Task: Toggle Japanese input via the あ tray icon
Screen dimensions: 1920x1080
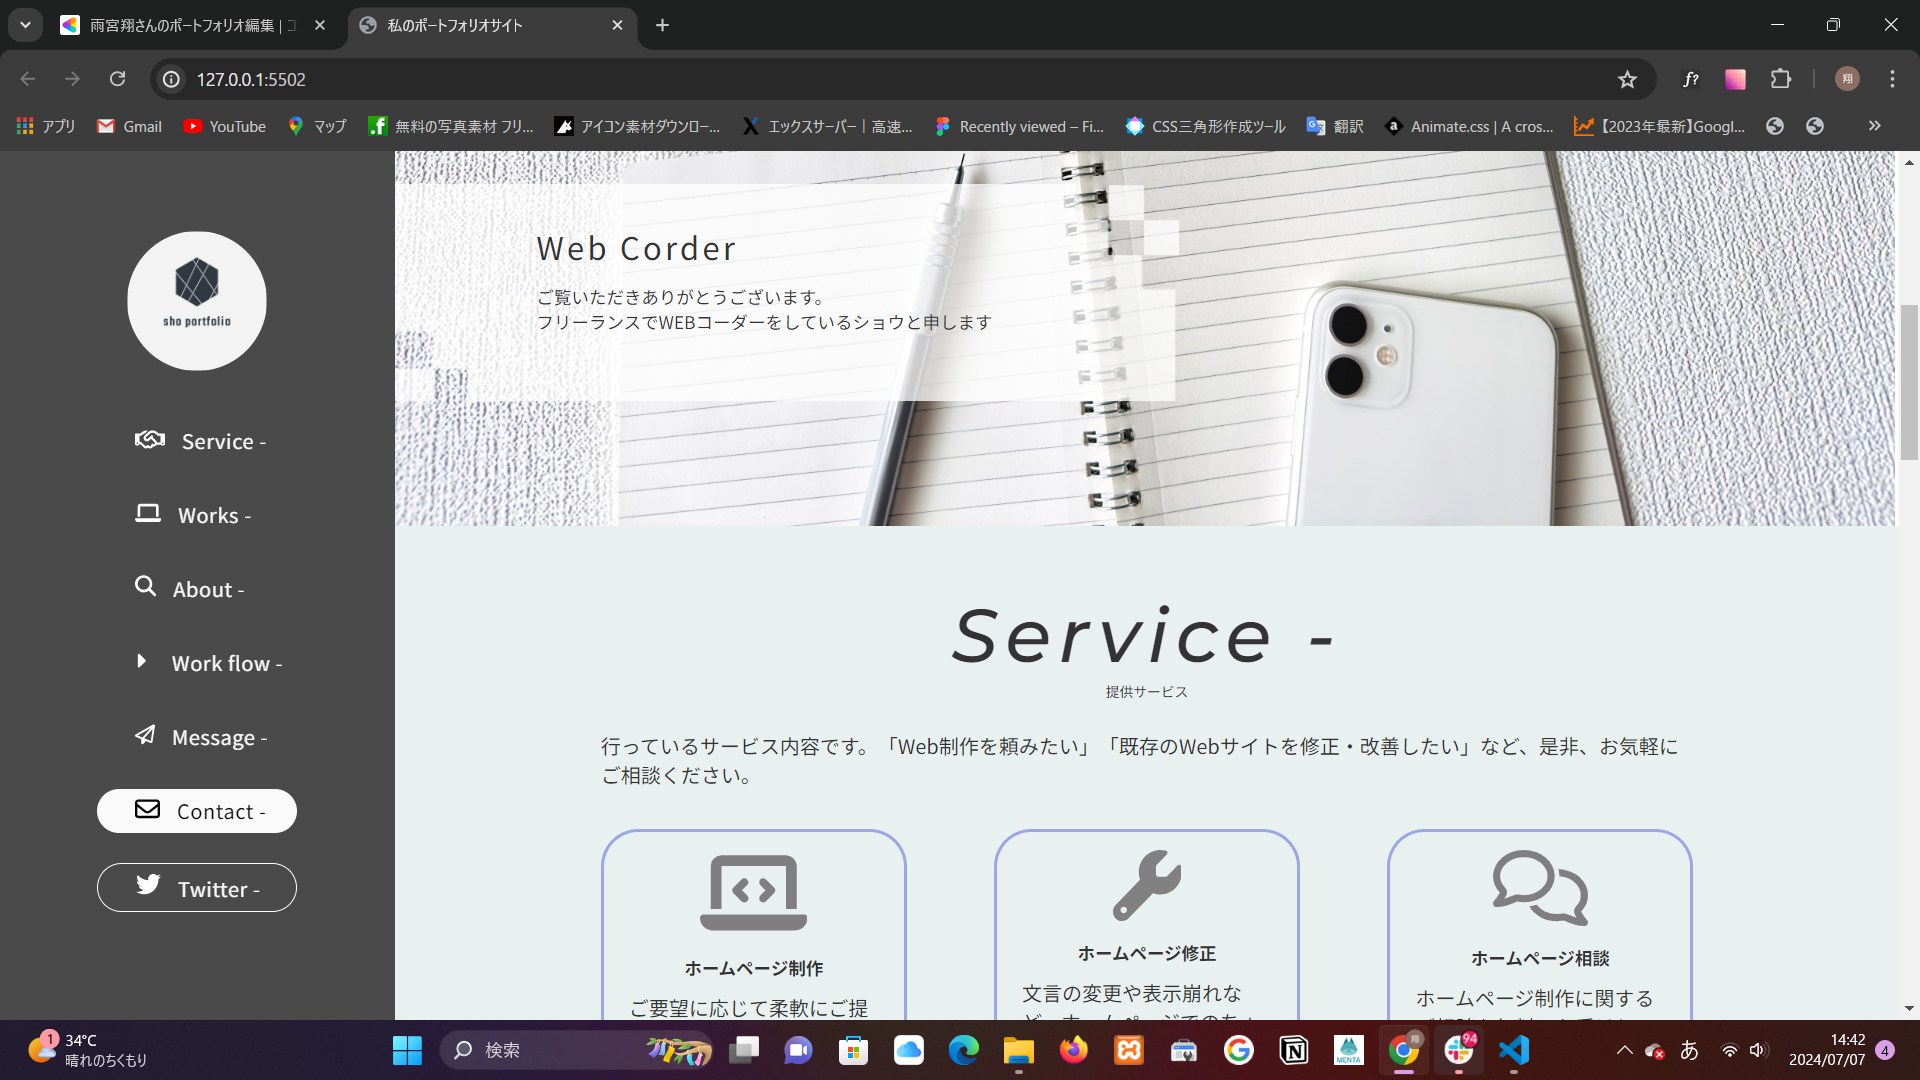Action: click(1690, 1051)
